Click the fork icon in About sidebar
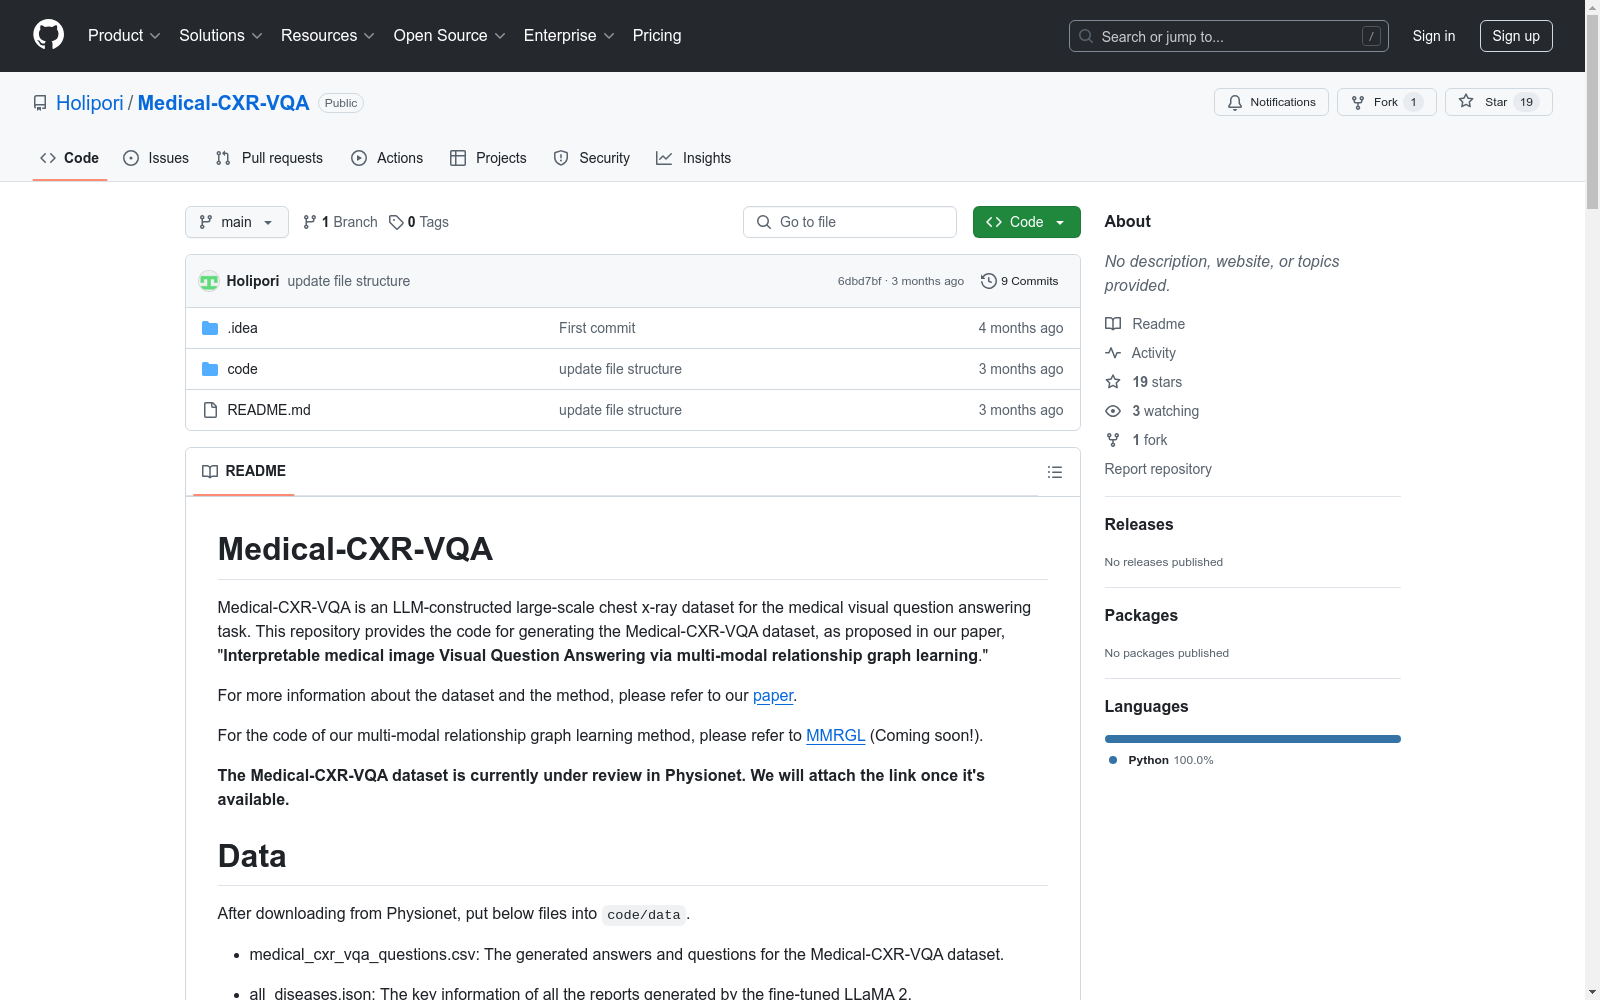Image resolution: width=1600 pixels, height=1000 pixels. [1113, 440]
